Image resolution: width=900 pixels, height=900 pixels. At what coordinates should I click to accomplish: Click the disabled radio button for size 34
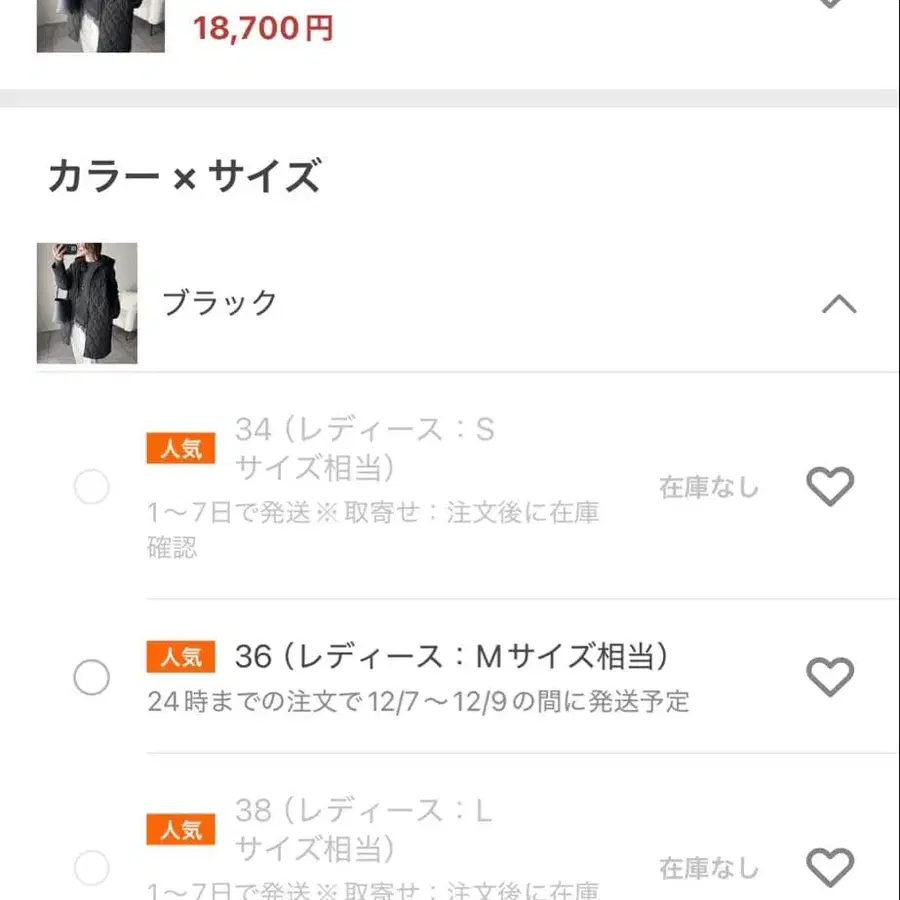(90, 487)
